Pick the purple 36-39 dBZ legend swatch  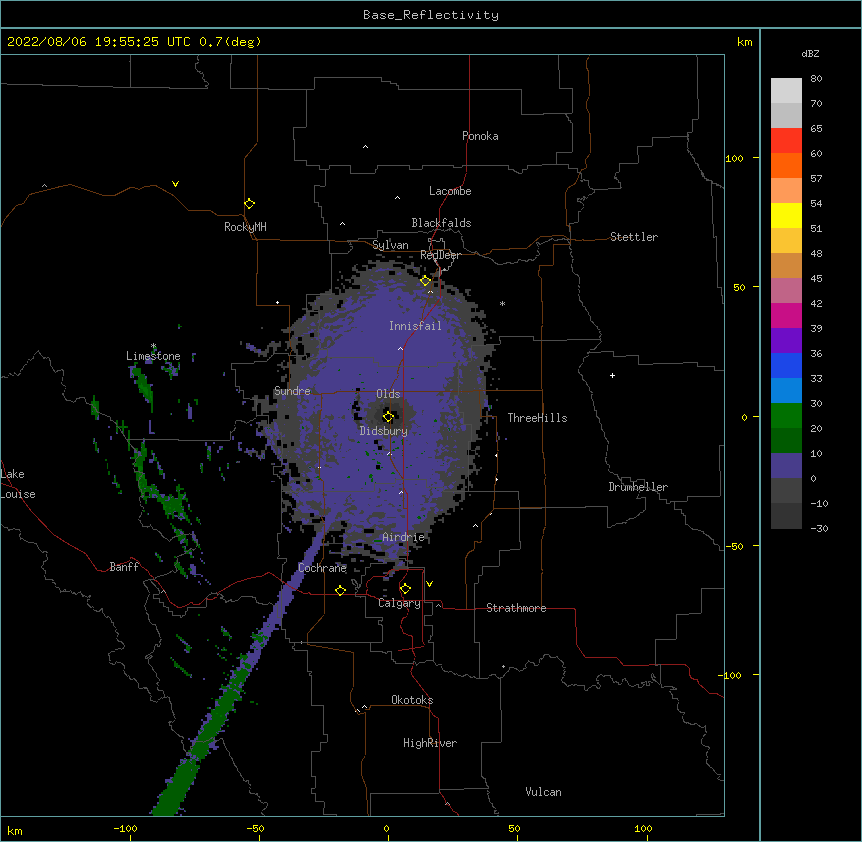click(x=786, y=341)
